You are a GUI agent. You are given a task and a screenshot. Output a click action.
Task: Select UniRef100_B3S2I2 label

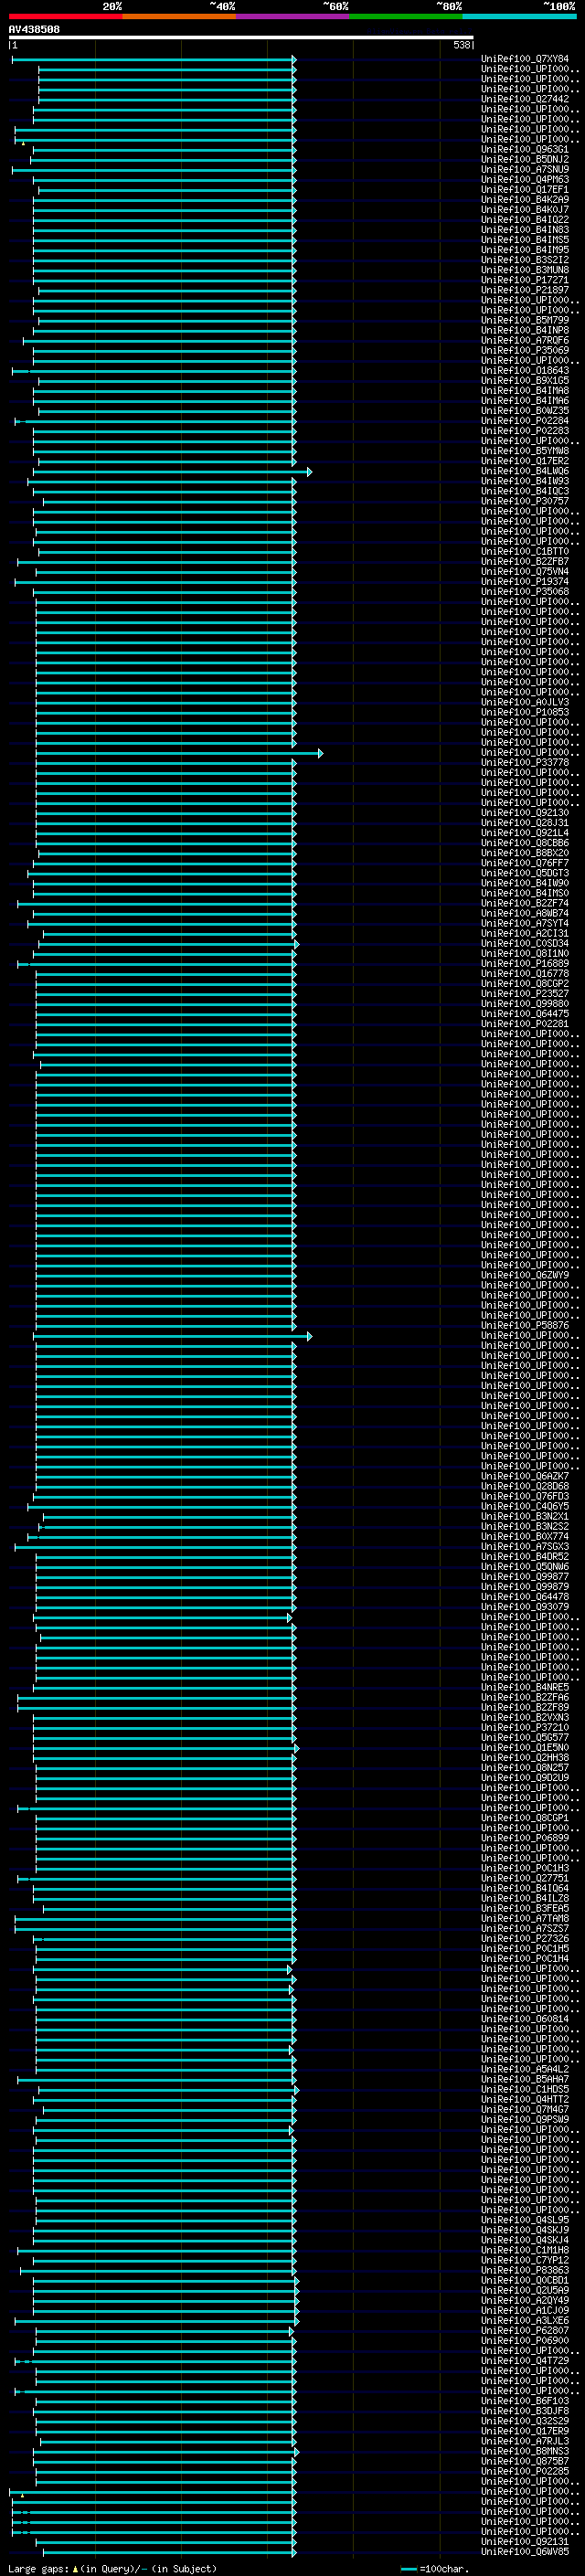(525, 260)
